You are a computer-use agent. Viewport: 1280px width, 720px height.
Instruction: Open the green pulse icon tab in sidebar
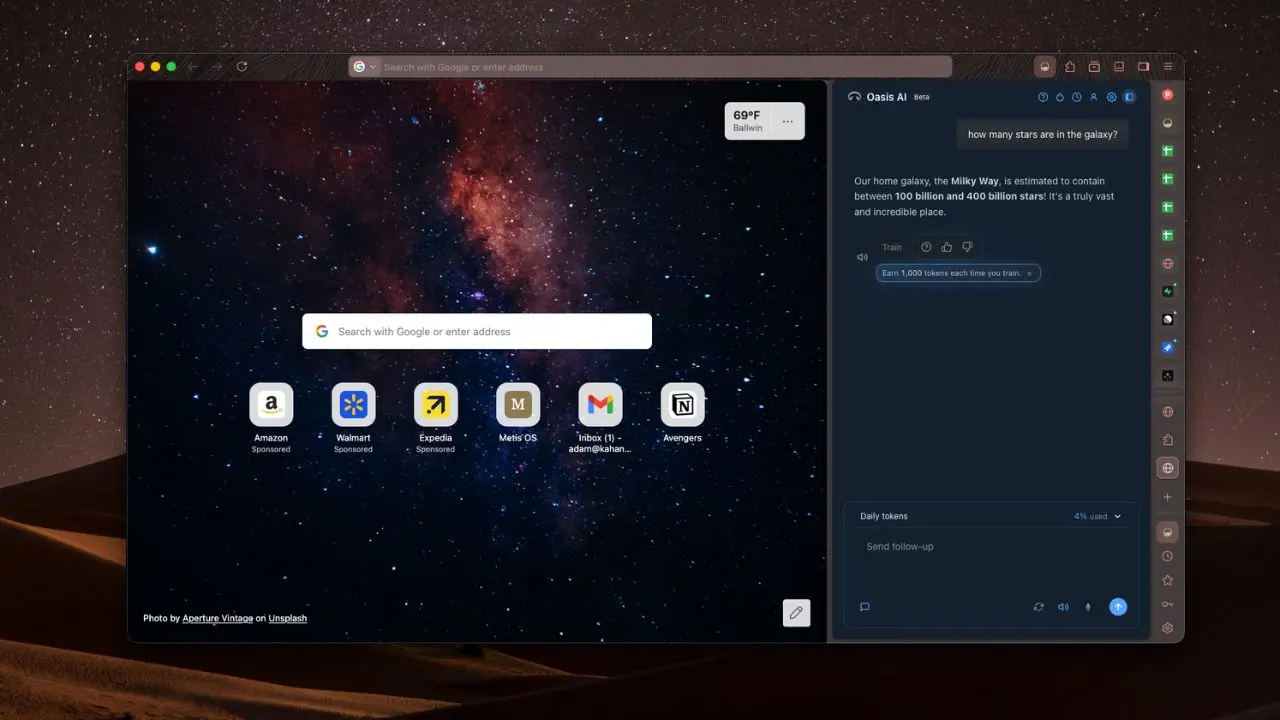pyautogui.click(x=1167, y=292)
